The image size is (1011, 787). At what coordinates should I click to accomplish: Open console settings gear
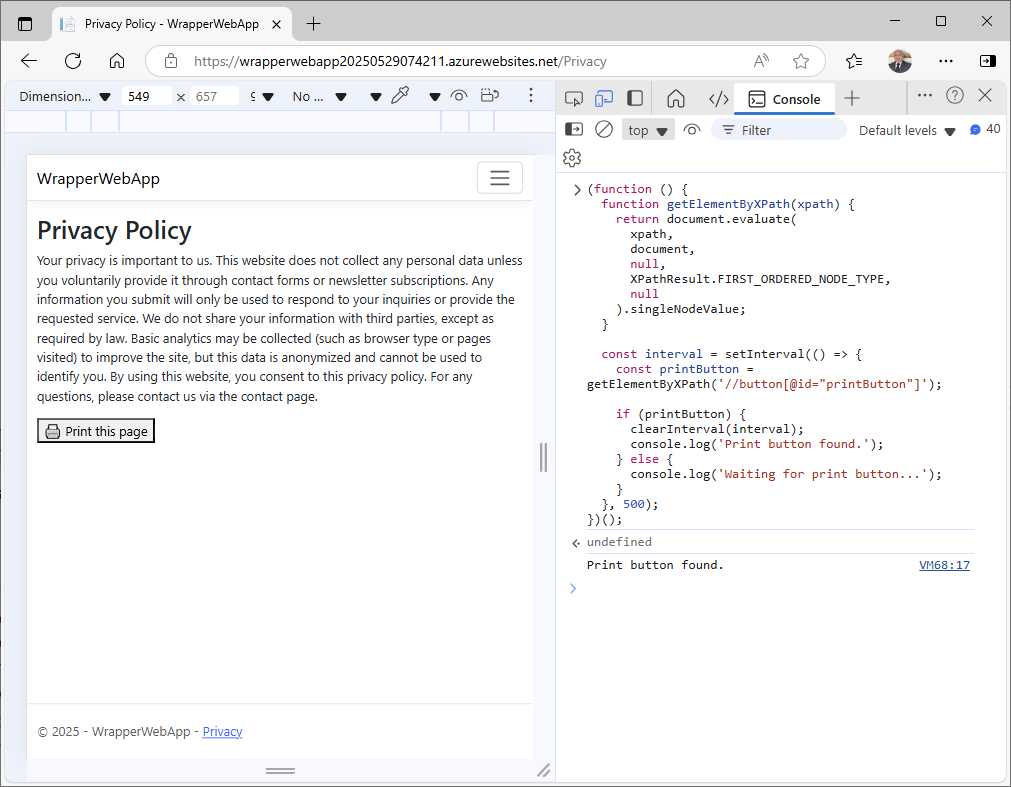[x=572, y=158]
